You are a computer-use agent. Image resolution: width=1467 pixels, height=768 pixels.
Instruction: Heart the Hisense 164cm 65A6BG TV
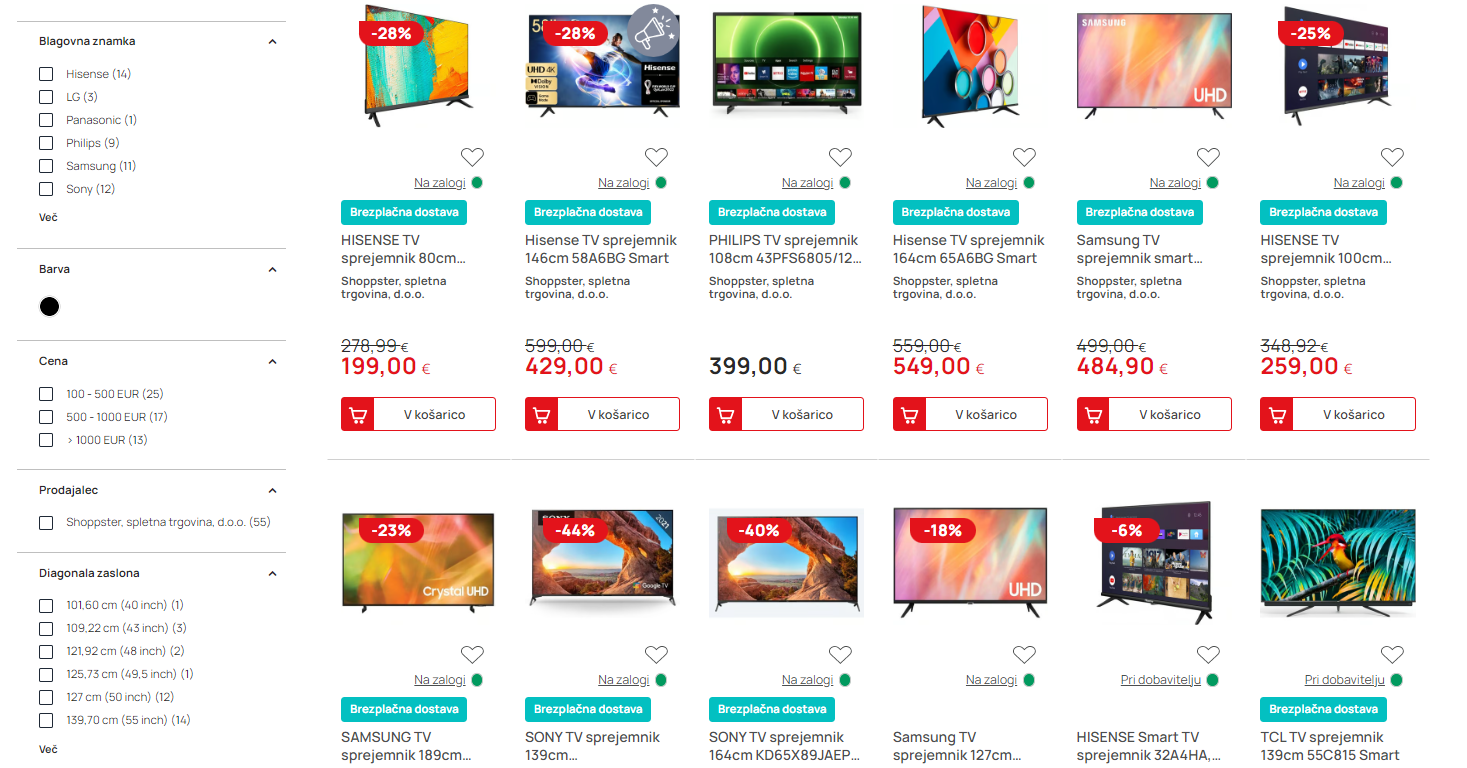[1024, 157]
